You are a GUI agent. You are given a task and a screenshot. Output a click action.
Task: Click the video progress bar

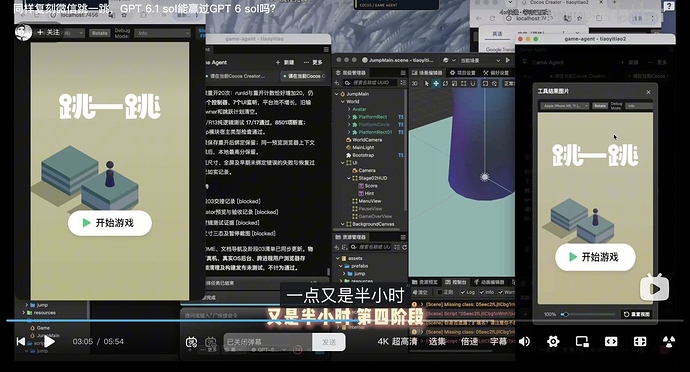tap(345, 320)
